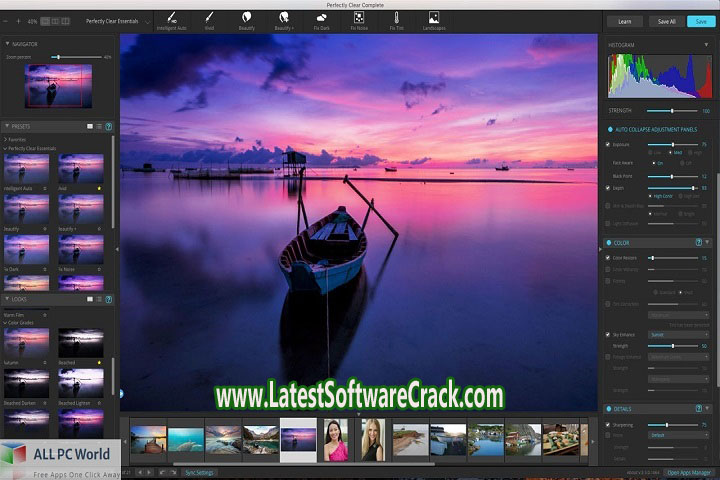Adjust the Strength slider below histogram
The width and height of the screenshot is (720, 480).
click(x=671, y=111)
